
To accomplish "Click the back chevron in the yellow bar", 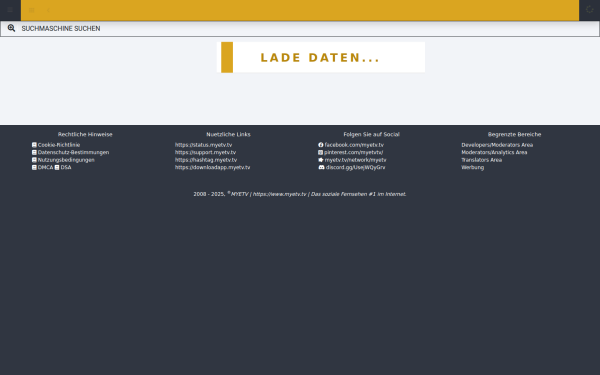I will point(48,10).
